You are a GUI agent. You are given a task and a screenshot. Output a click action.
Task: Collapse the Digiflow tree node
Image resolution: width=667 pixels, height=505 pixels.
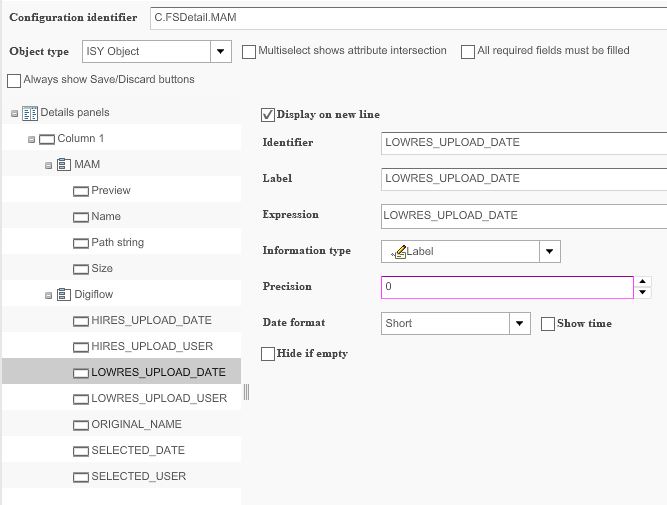tap(49, 295)
